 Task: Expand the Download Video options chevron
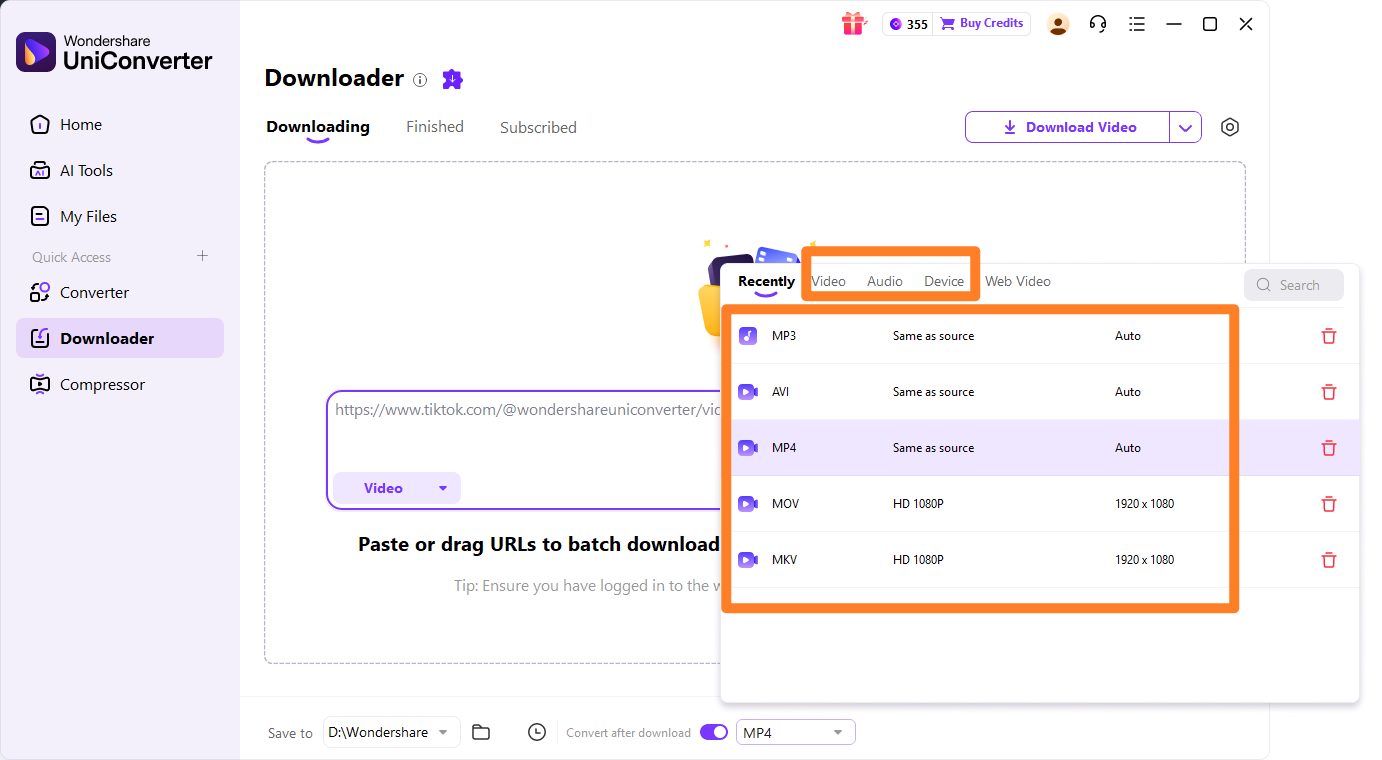tap(1186, 127)
